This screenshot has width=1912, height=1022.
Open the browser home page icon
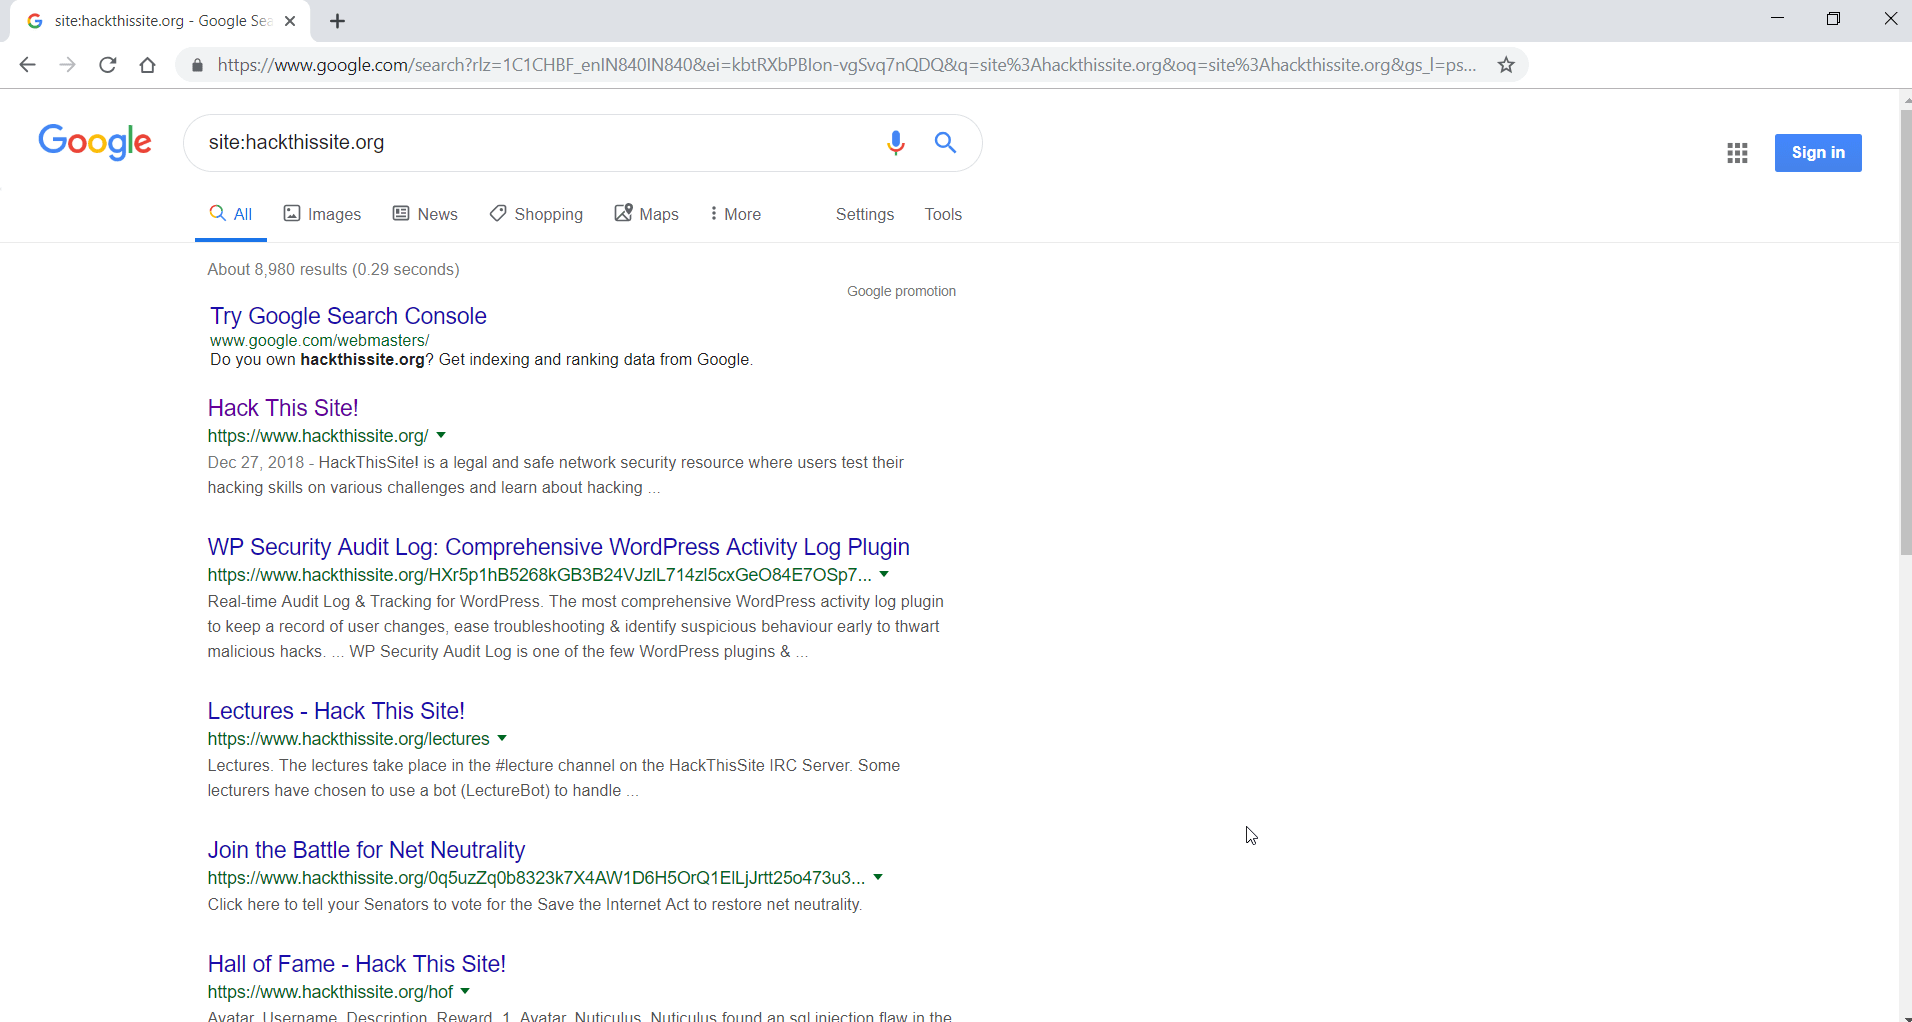(148, 65)
